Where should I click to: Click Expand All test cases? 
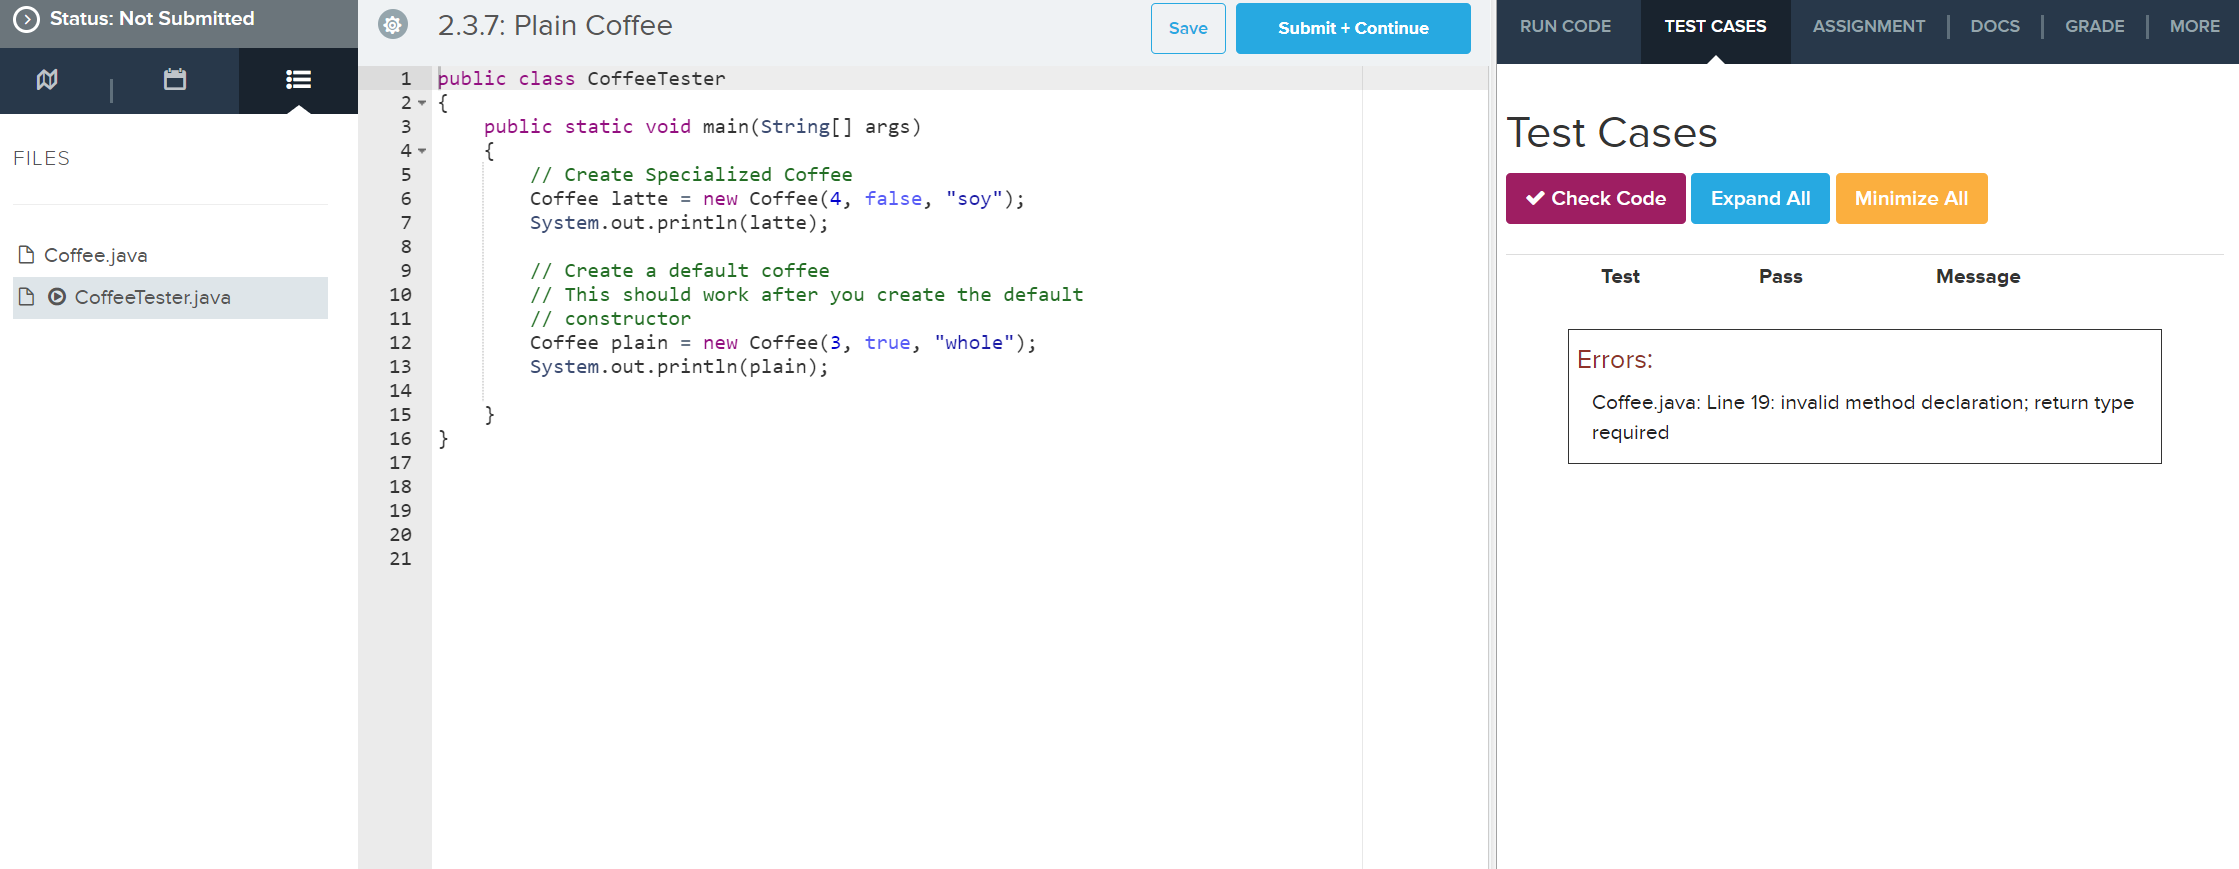[x=1760, y=198]
